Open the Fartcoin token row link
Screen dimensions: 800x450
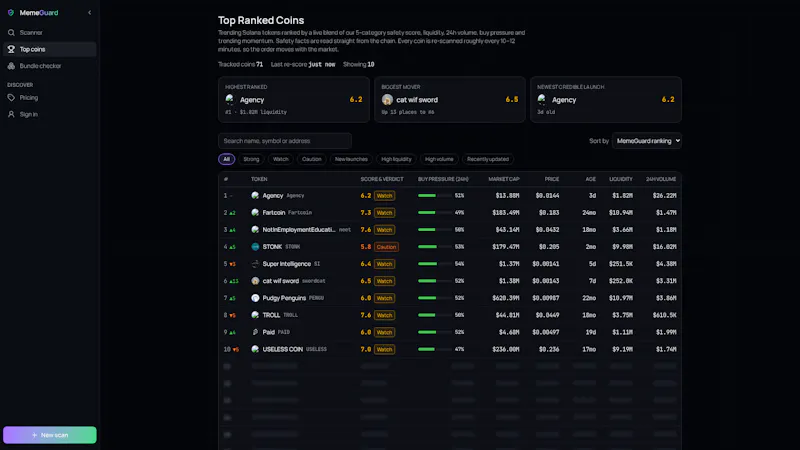[273, 213]
